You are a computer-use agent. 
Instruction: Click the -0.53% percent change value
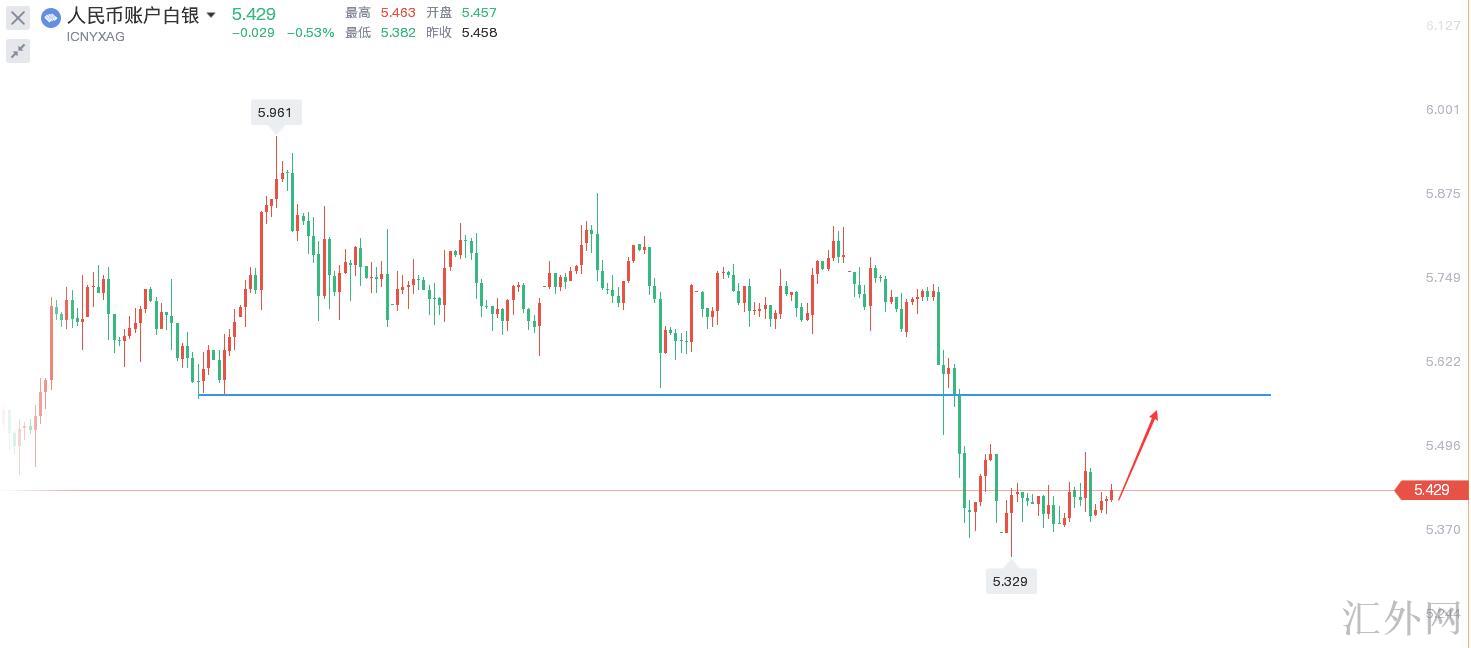tap(311, 33)
